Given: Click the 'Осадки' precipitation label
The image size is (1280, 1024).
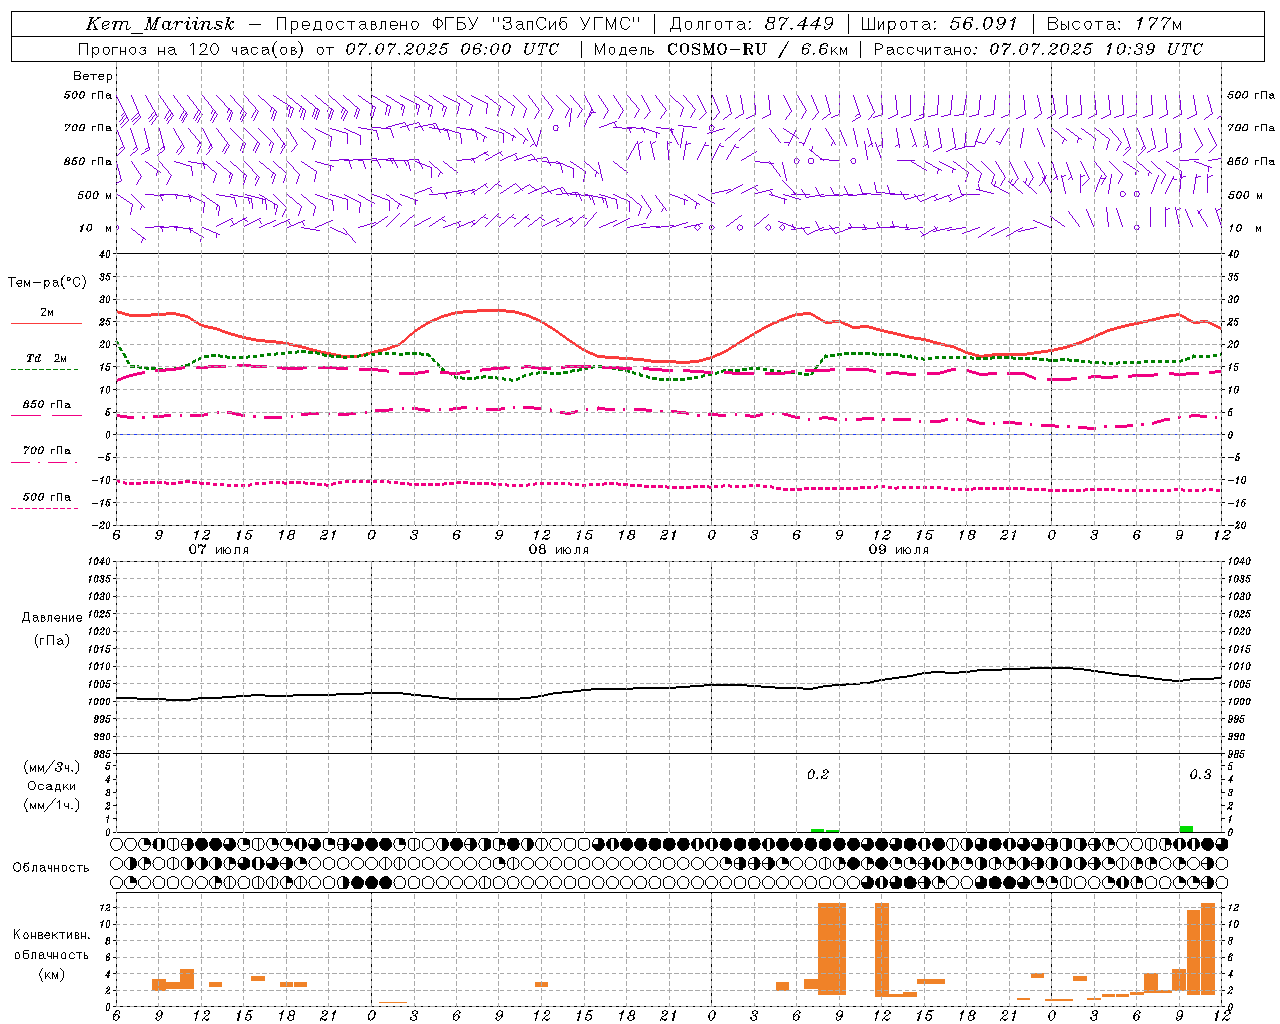Looking at the screenshot, I should (52, 786).
